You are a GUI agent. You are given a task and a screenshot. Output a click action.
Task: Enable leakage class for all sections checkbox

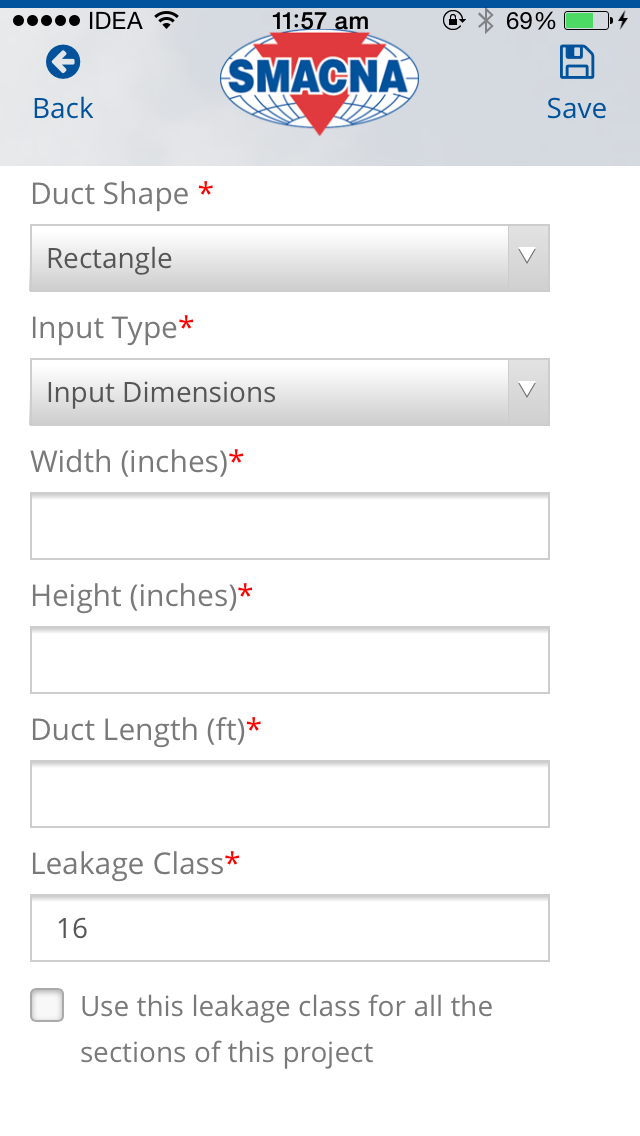pyautogui.click(x=47, y=1005)
